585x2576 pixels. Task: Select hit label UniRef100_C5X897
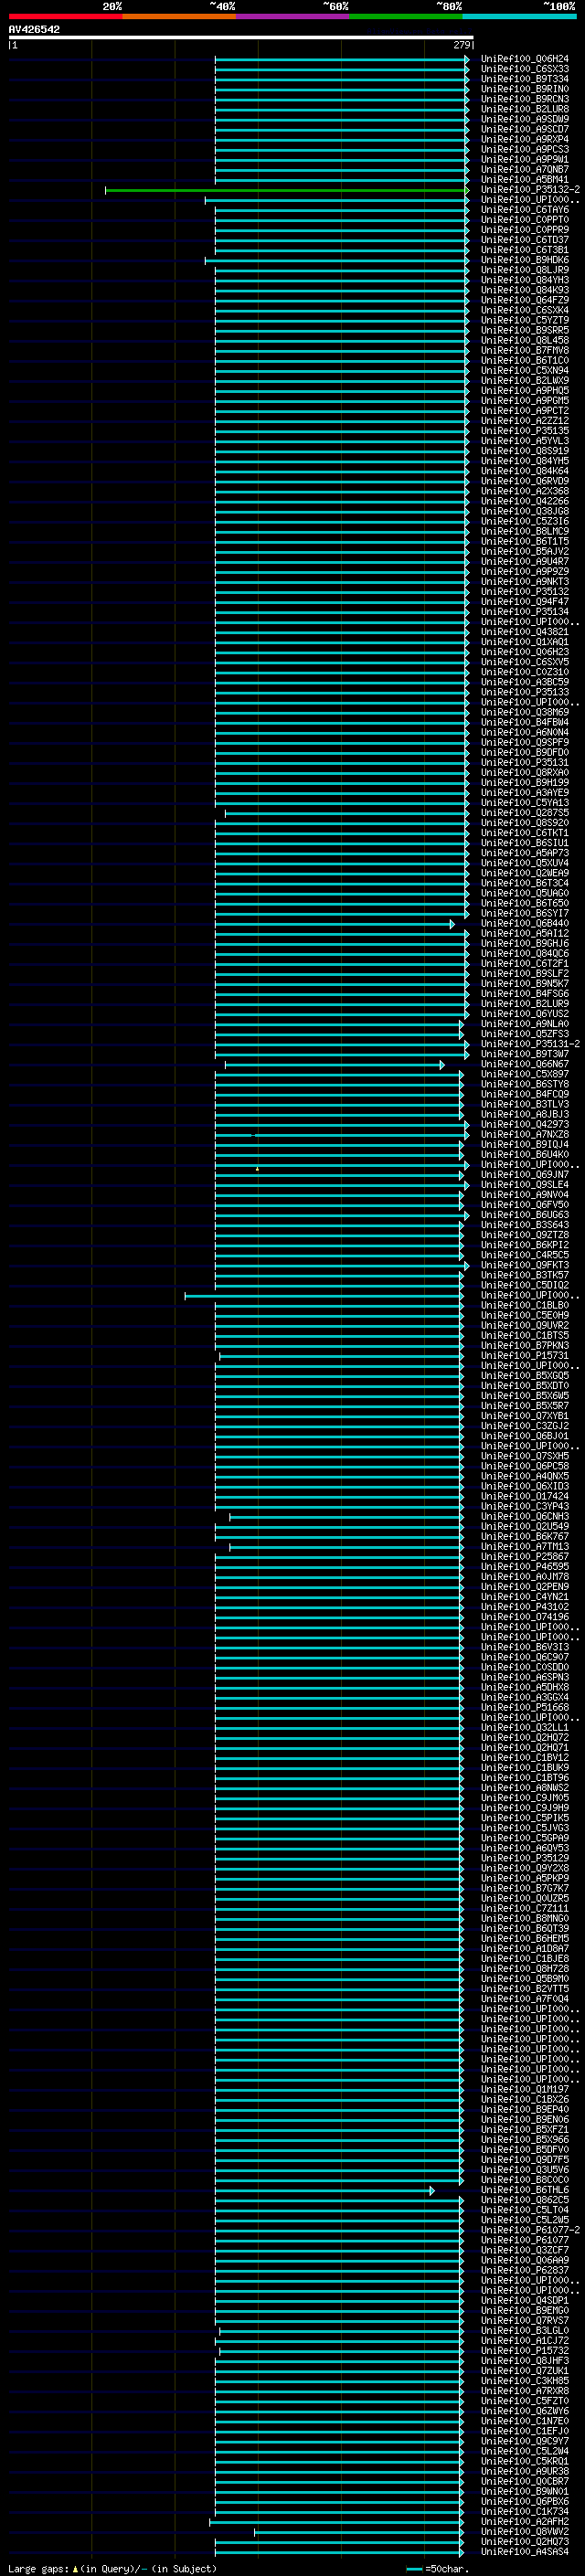pyautogui.click(x=524, y=1074)
